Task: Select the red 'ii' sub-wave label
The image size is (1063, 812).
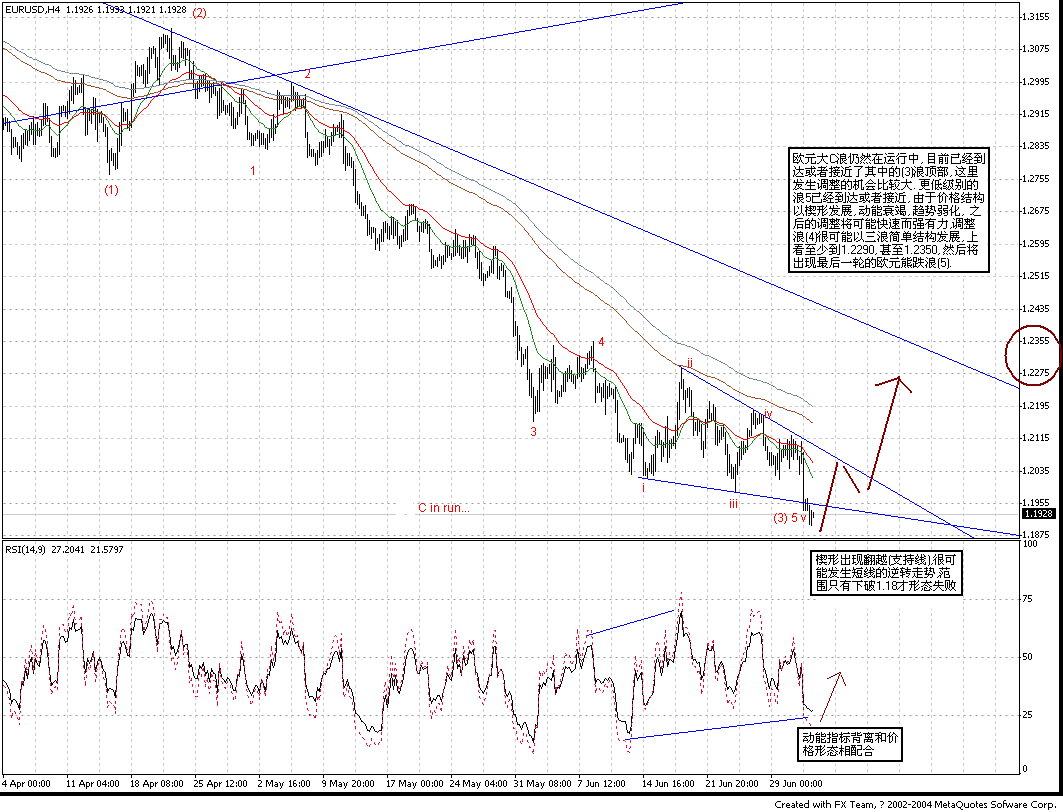Action: tap(689, 363)
